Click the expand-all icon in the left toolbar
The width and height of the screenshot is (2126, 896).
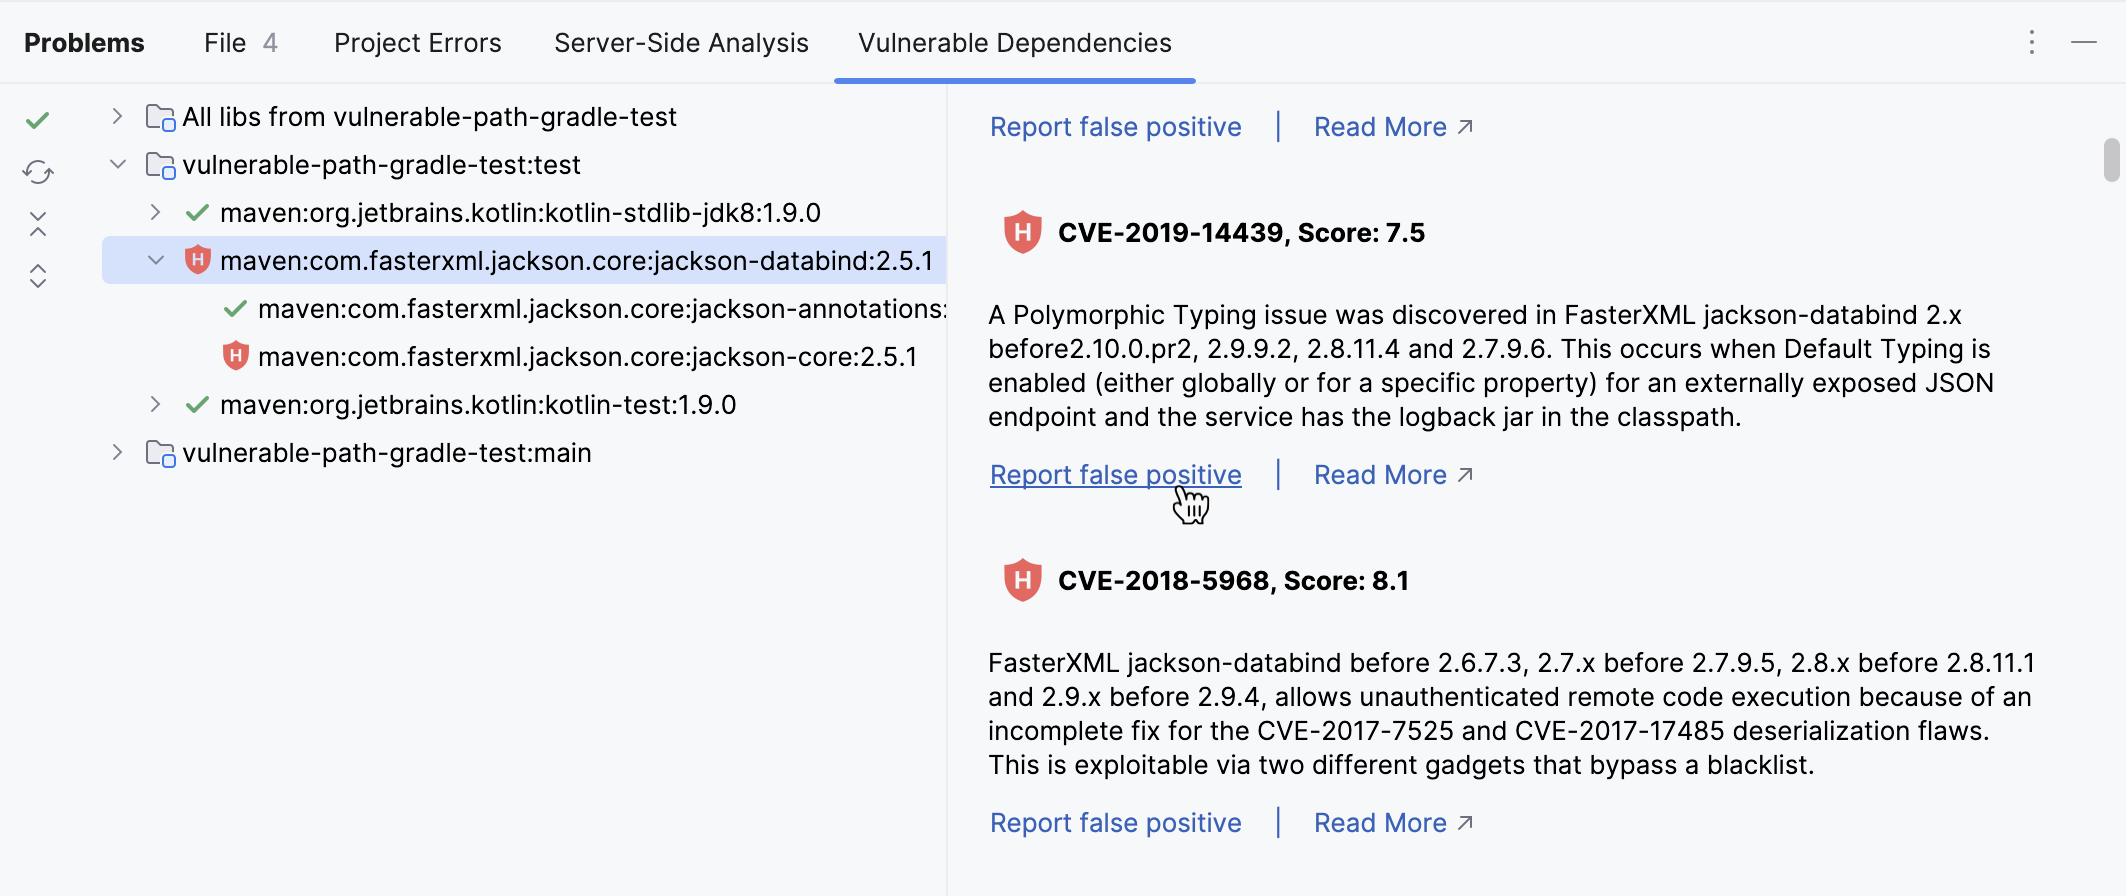tap(37, 276)
